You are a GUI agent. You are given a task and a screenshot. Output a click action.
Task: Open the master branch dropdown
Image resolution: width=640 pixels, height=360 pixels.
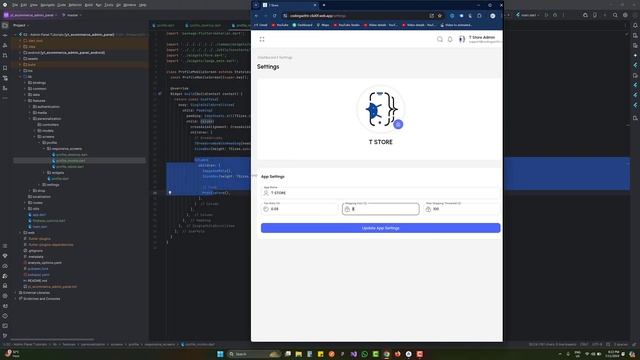pyautogui.click(x=72, y=15)
